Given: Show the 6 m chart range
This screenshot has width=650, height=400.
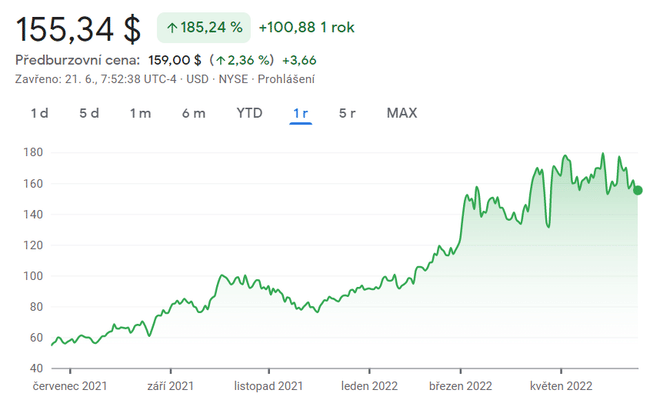Looking at the screenshot, I should point(193,113).
